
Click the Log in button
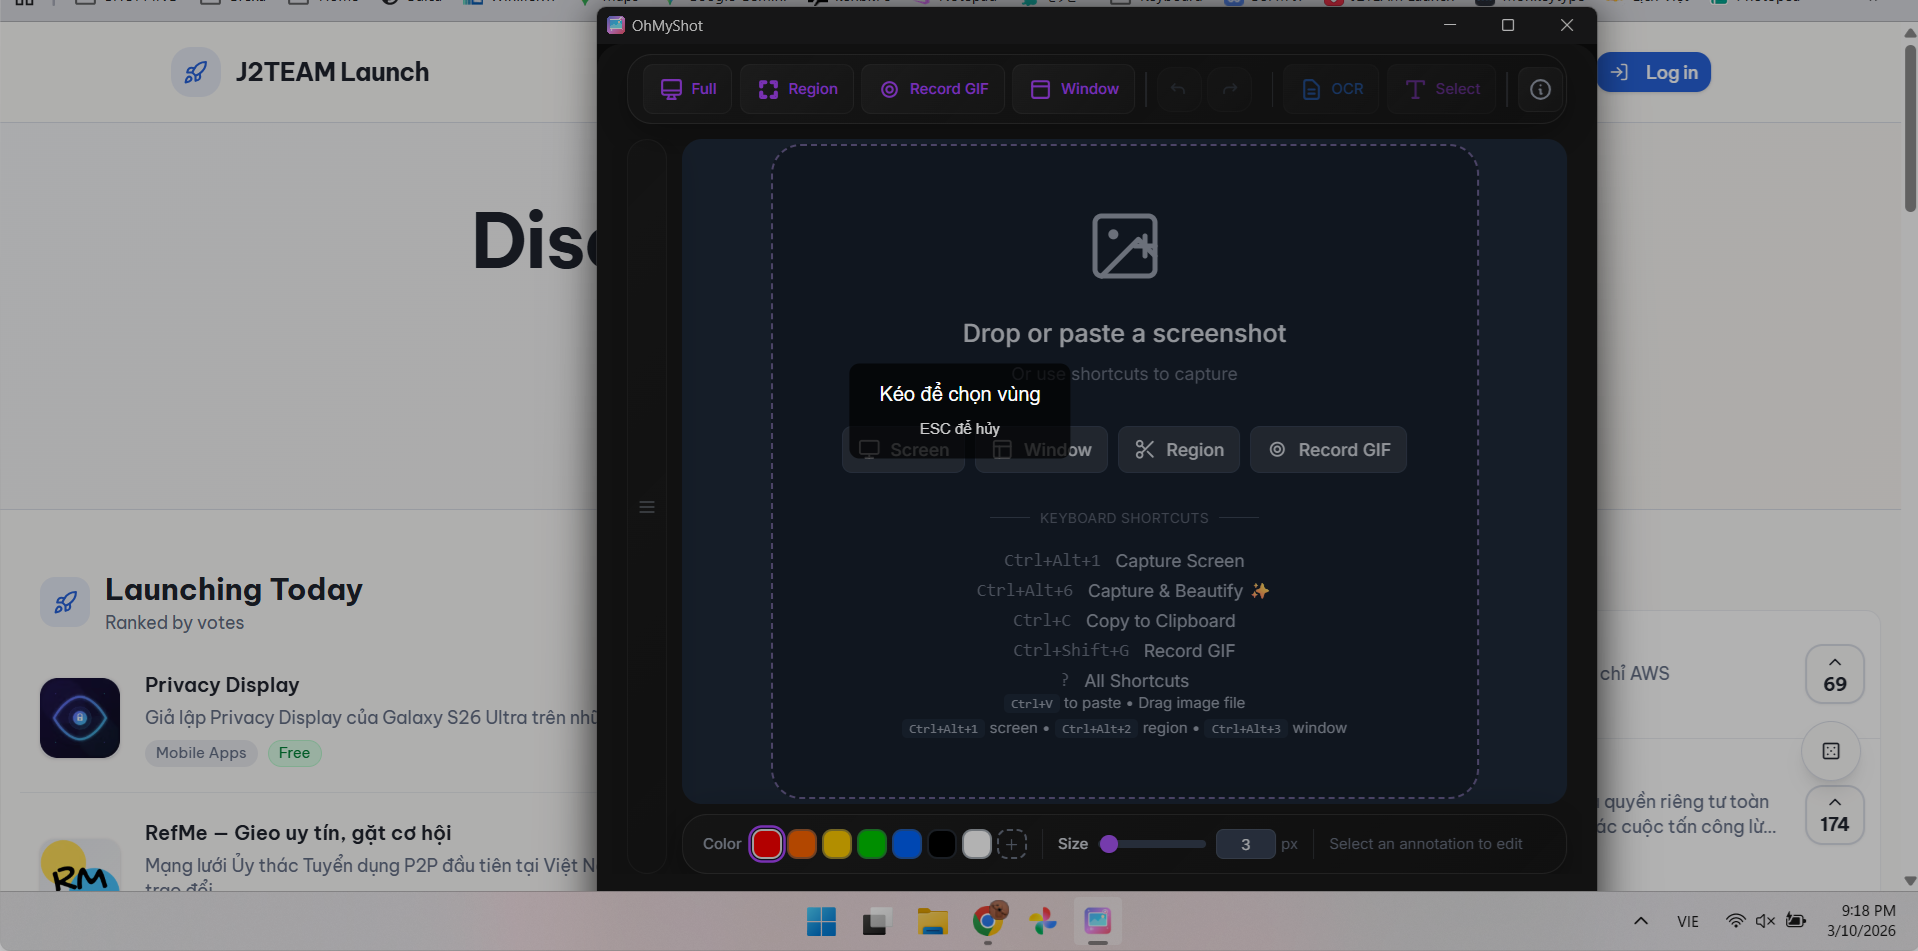(1654, 72)
